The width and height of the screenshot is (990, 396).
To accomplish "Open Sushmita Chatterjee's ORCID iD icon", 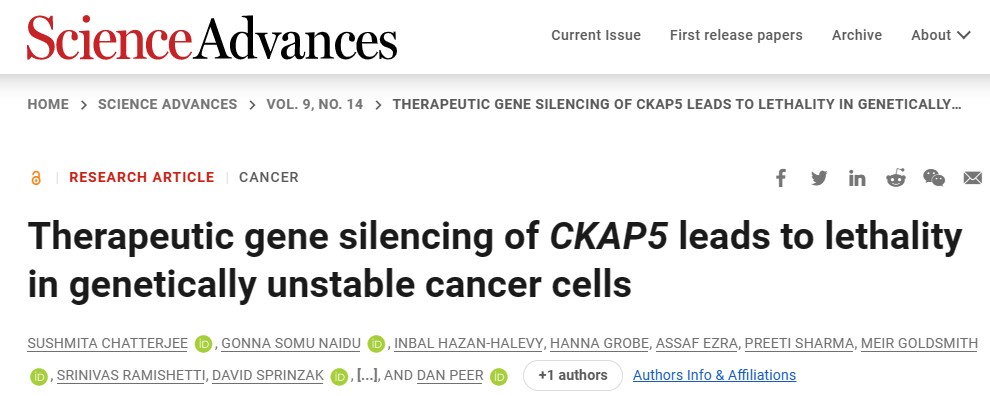I will click(203, 344).
